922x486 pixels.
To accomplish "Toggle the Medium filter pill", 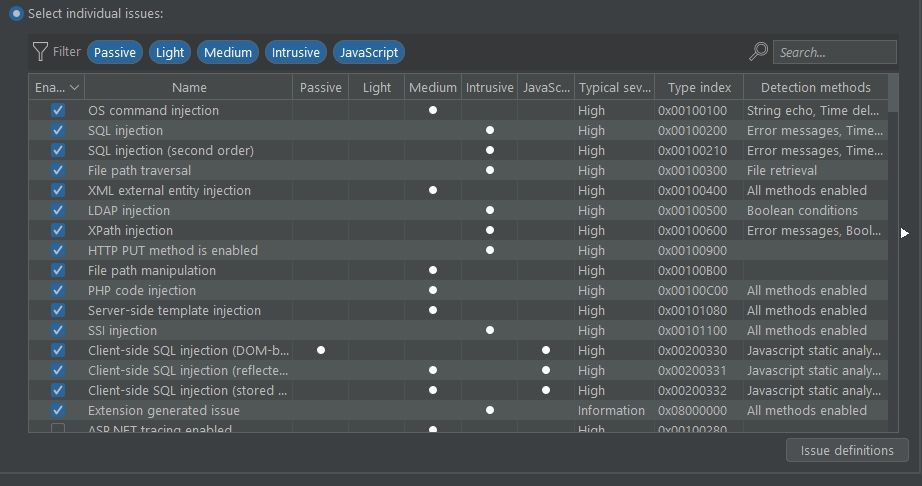I will [x=228, y=52].
